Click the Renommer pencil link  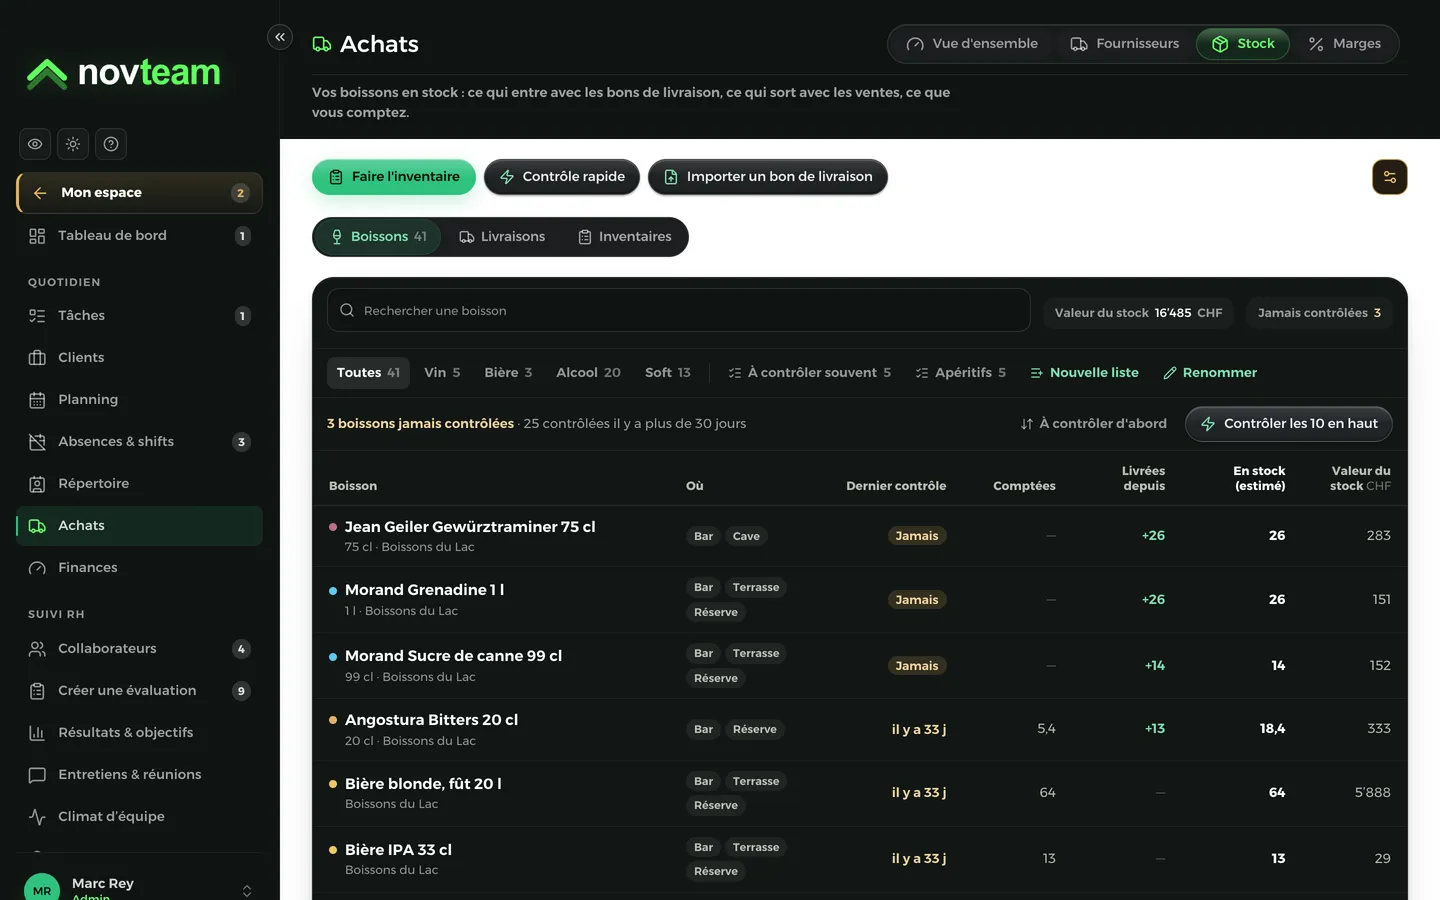(x=1210, y=373)
